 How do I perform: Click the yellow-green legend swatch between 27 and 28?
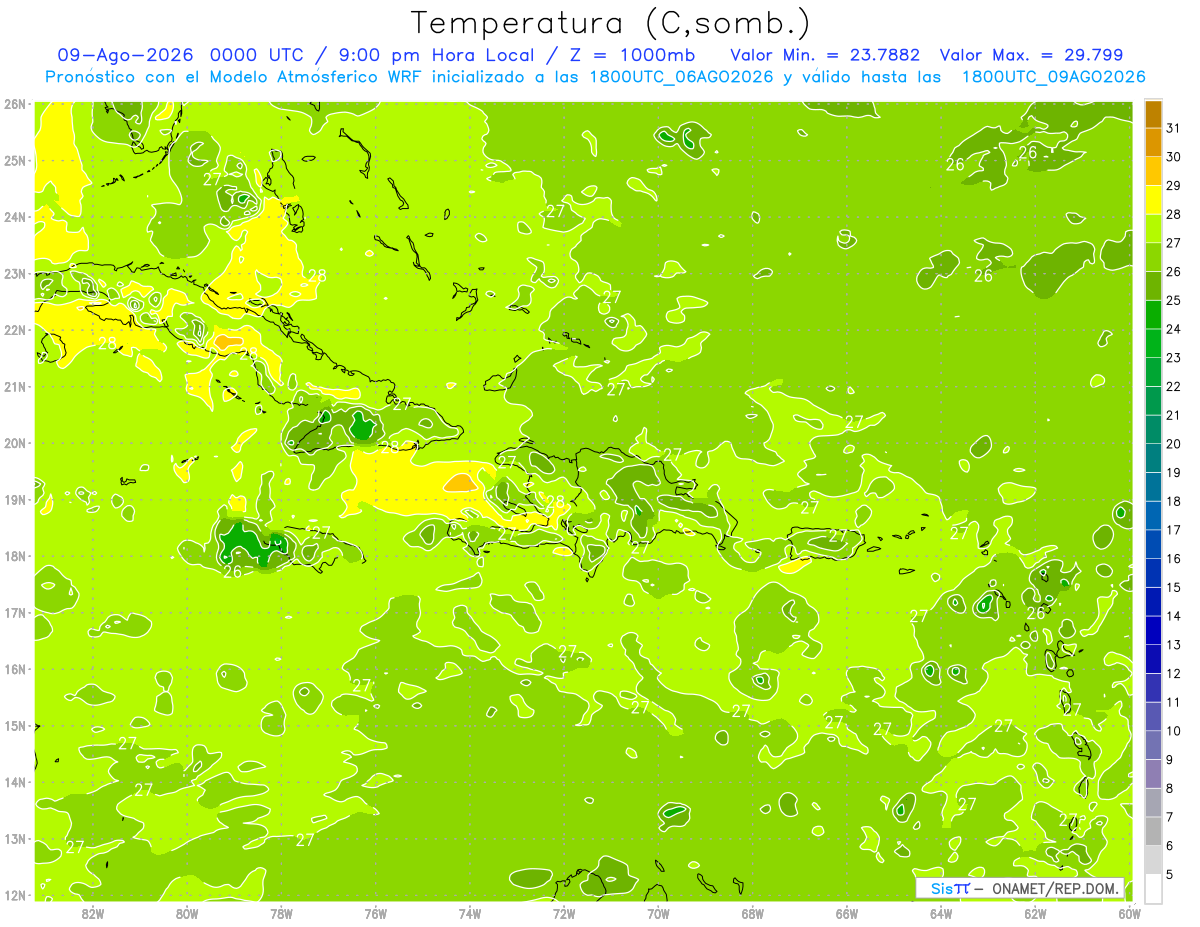pyautogui.click(x=1153, y=228)
